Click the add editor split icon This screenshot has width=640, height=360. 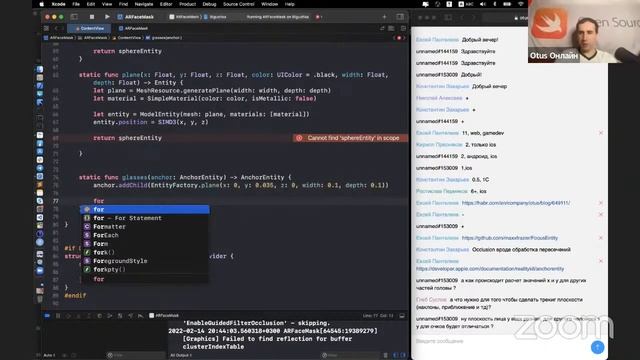403,28
